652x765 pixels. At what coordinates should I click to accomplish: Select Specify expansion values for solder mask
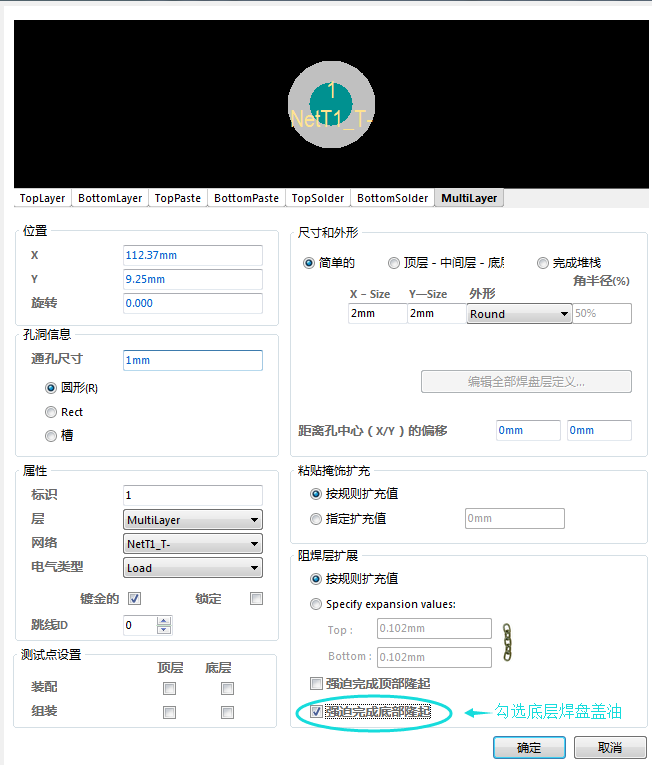click(317, 604)
